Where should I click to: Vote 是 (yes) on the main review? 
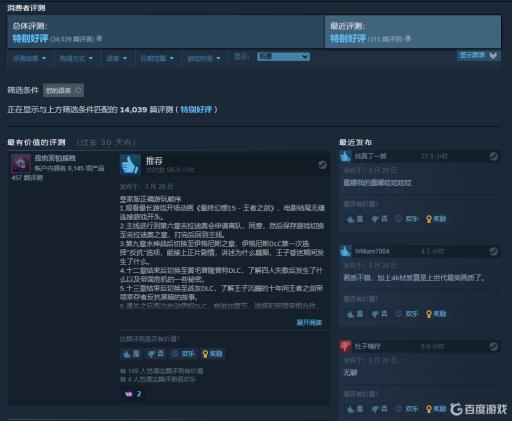[x=131, y=354]
